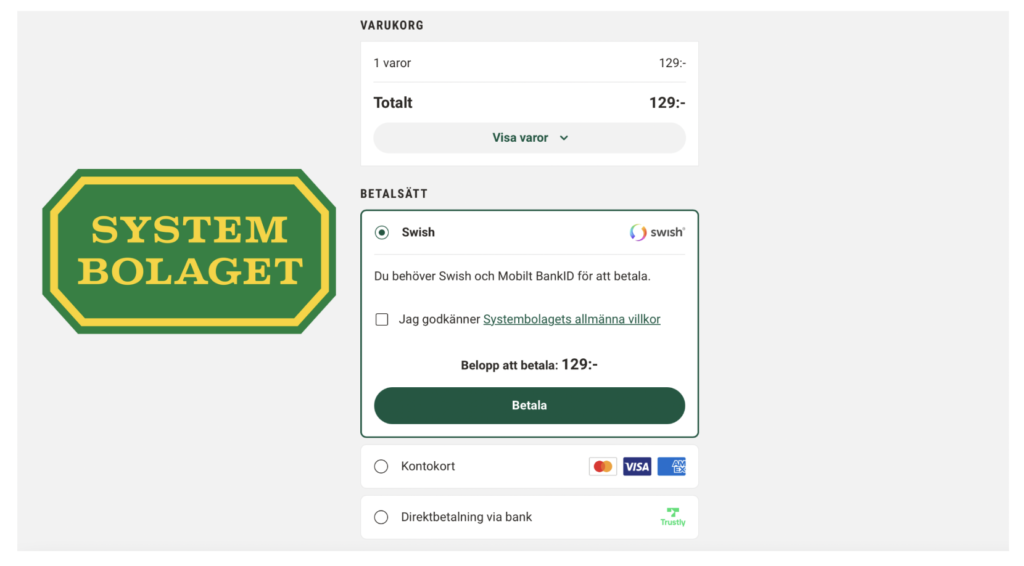The width and height of the screenshot is (1024, 566).
Task: Open Systembolagets allmänna villkor link
Action: click(x=571, y=320)
